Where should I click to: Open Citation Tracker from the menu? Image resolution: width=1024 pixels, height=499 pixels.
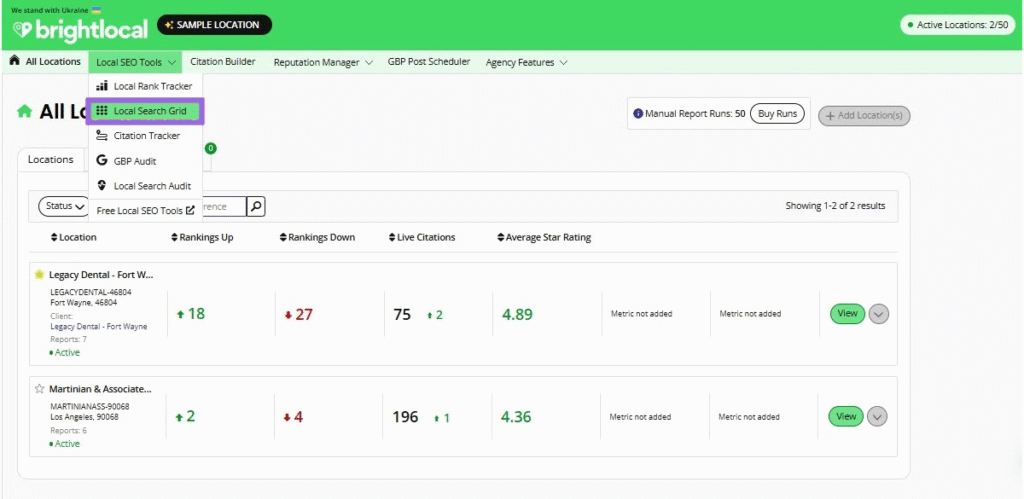tap(145, 136)
